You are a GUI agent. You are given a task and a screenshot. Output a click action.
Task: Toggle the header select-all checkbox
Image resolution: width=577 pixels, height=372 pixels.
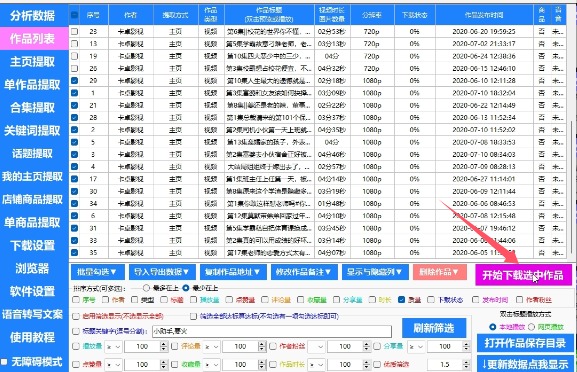pos(74,15)
